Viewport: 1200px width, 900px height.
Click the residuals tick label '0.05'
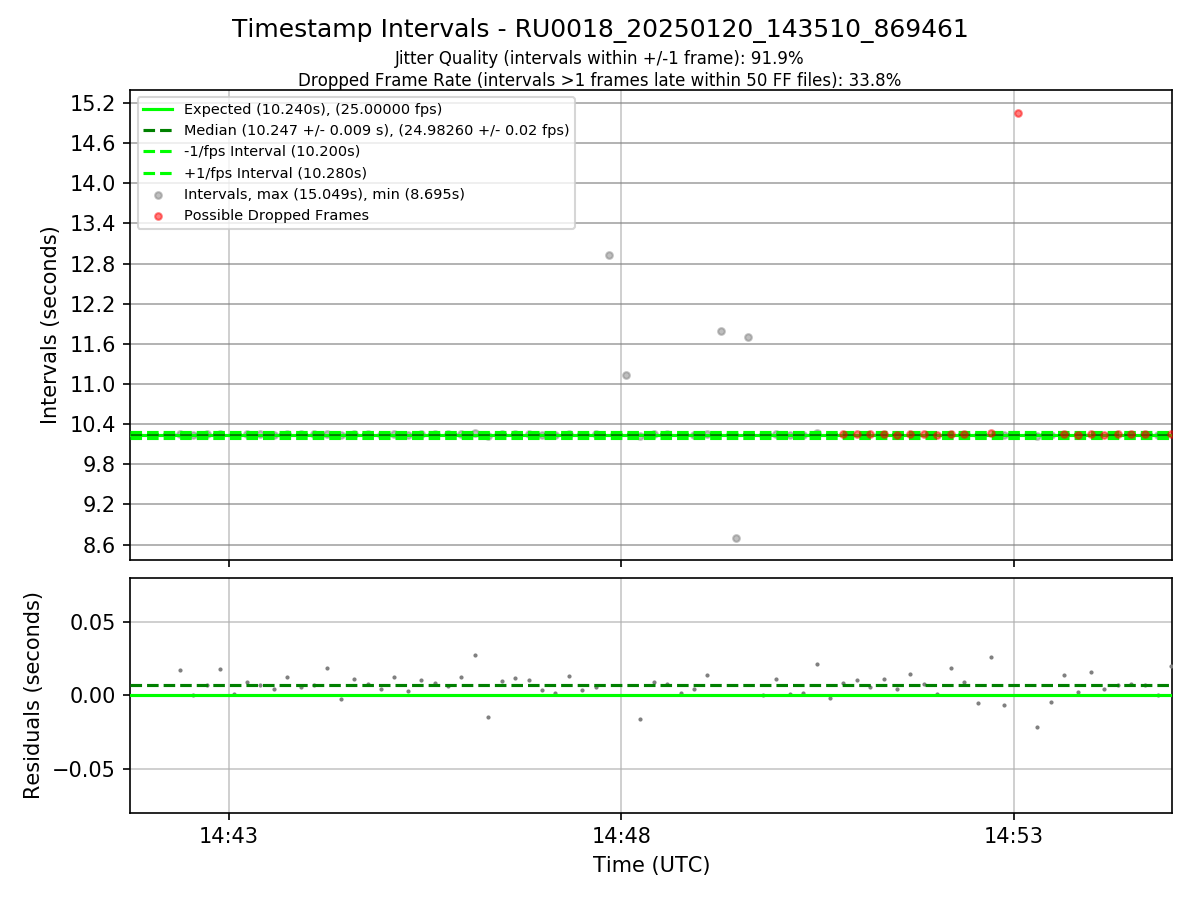(95, 622)
